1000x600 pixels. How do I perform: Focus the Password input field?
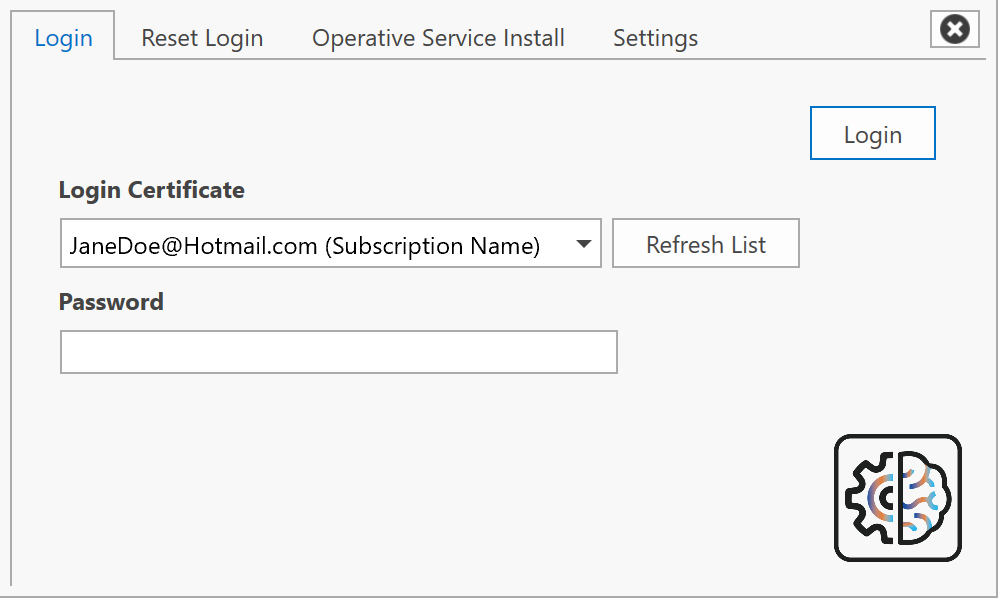338,352
